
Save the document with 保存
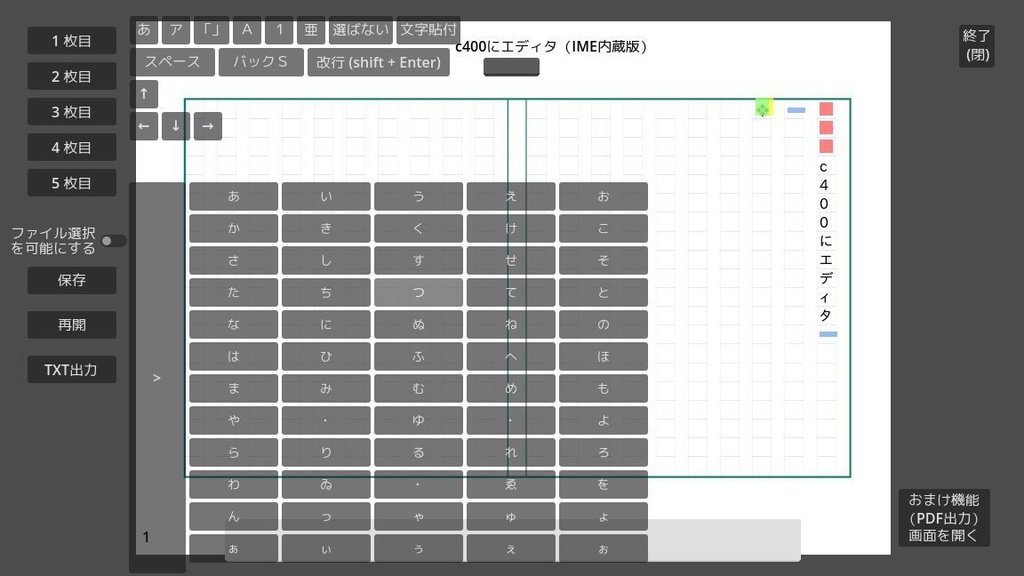point(70,280)
